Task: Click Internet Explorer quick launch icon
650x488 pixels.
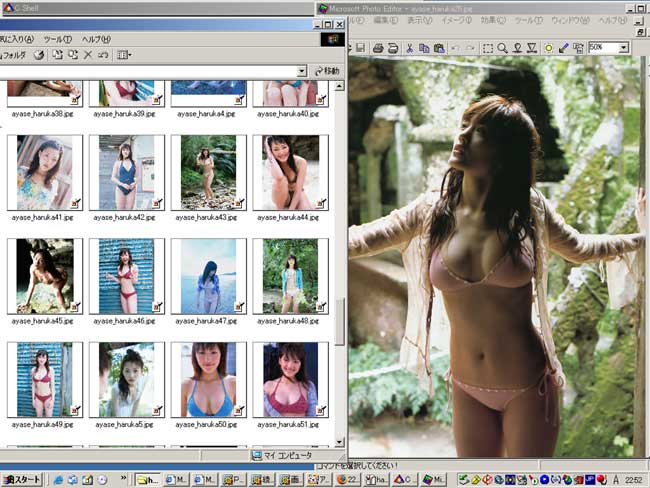Action: click(58, 480)
